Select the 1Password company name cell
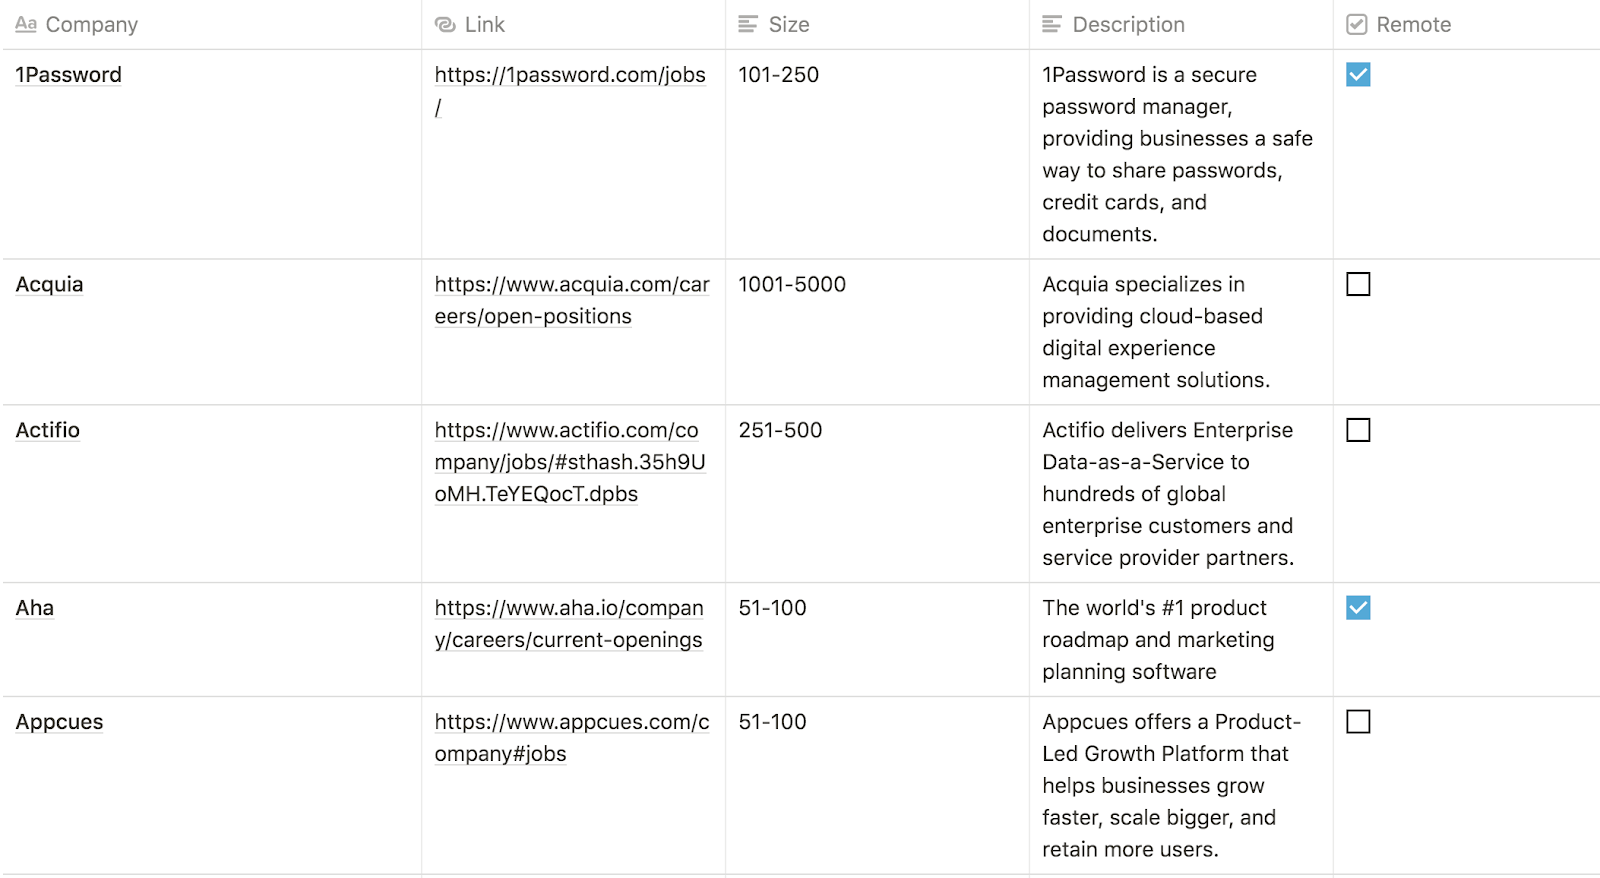The image size is (1600, 878). [x=69, y=75]
